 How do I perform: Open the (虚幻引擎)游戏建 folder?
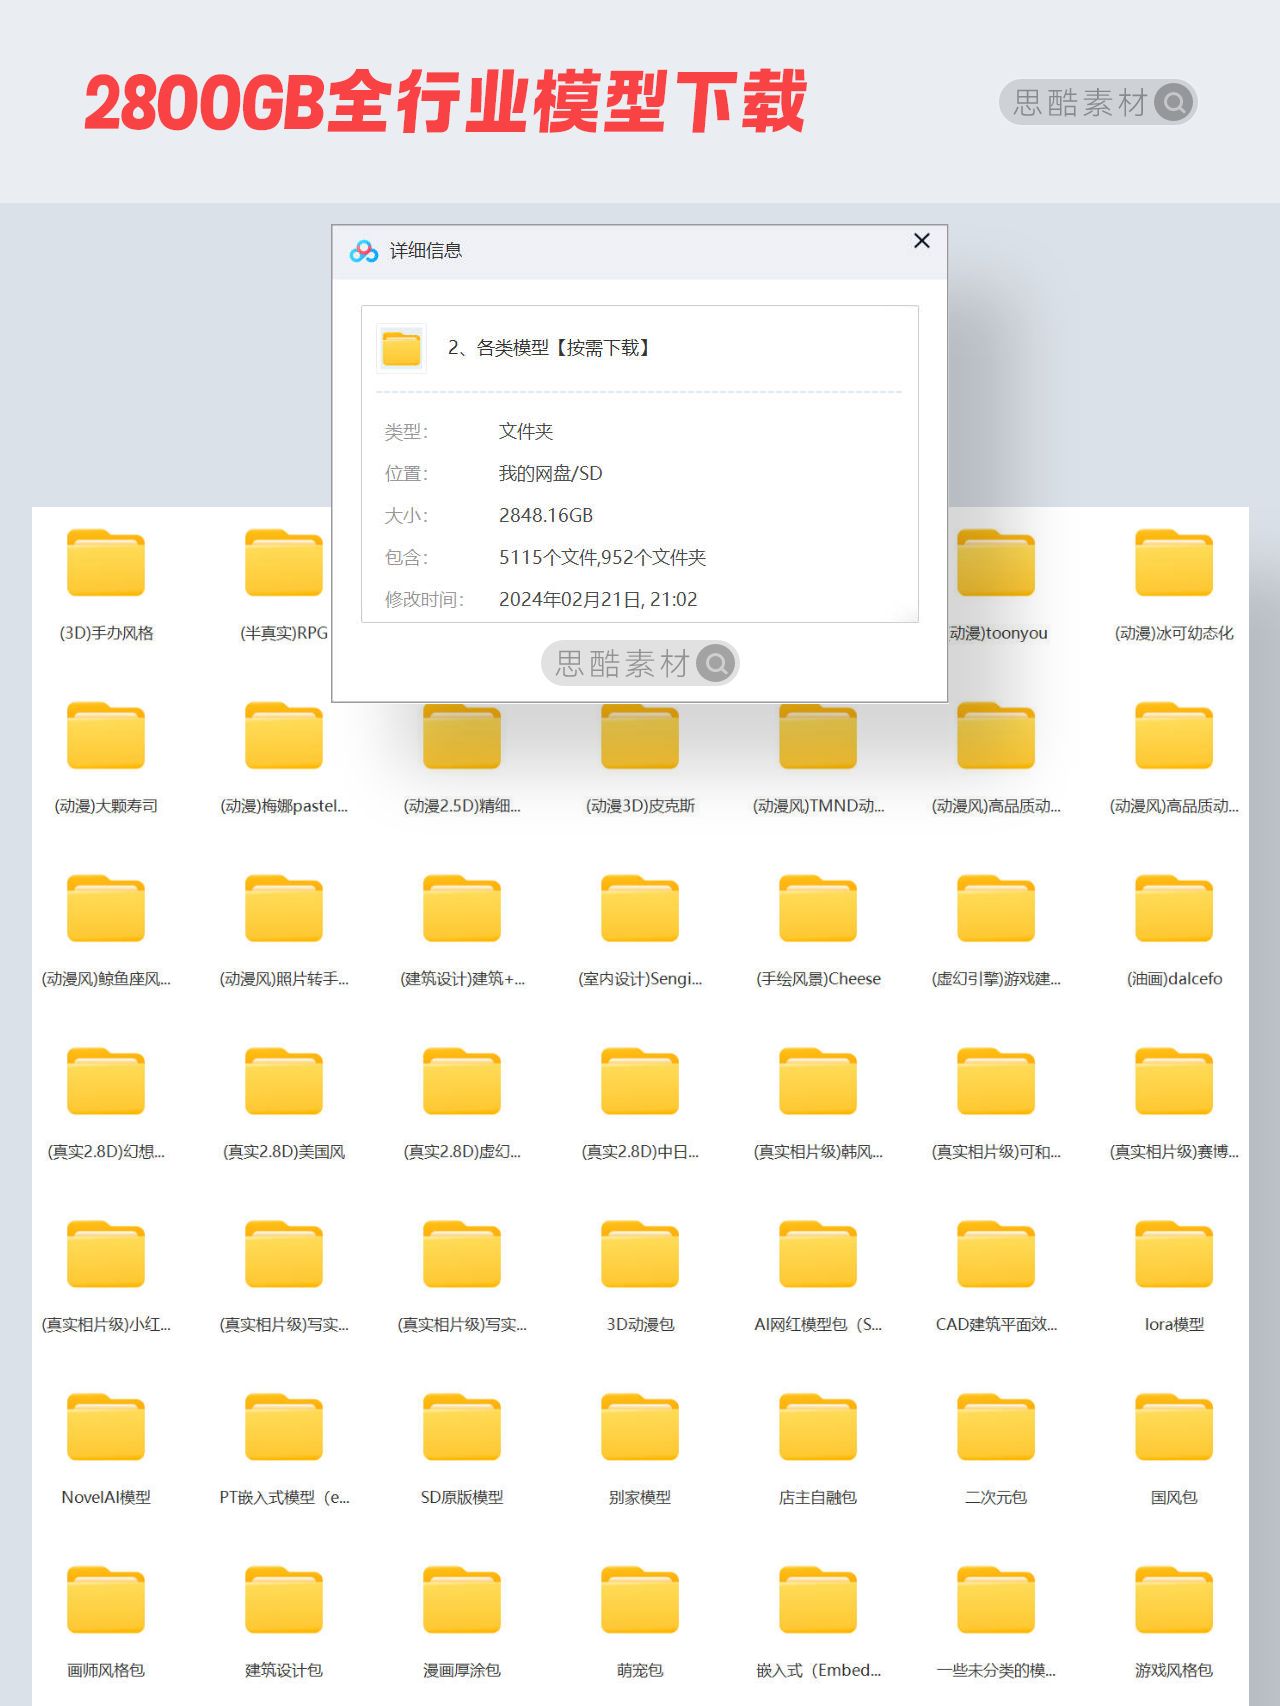[996, 908]
